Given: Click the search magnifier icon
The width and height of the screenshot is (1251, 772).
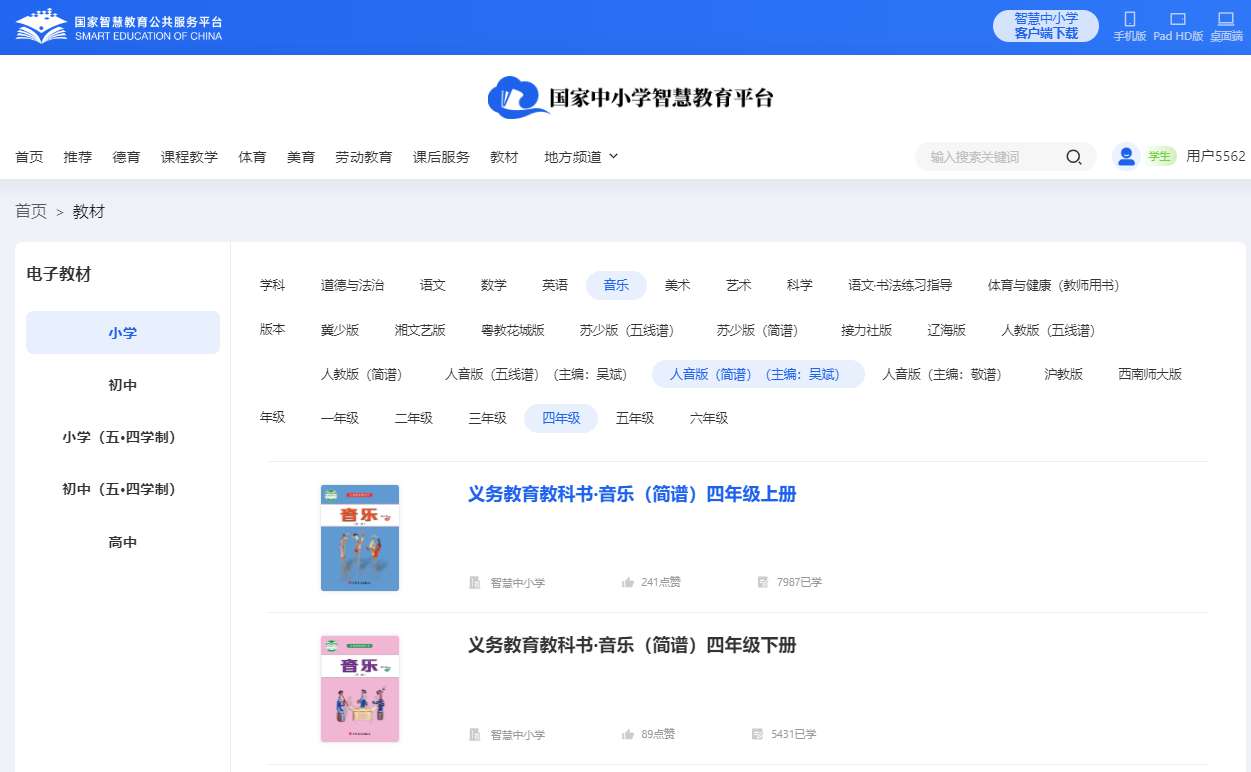Looking at the screenshot, I should [x=1074, y=157].
